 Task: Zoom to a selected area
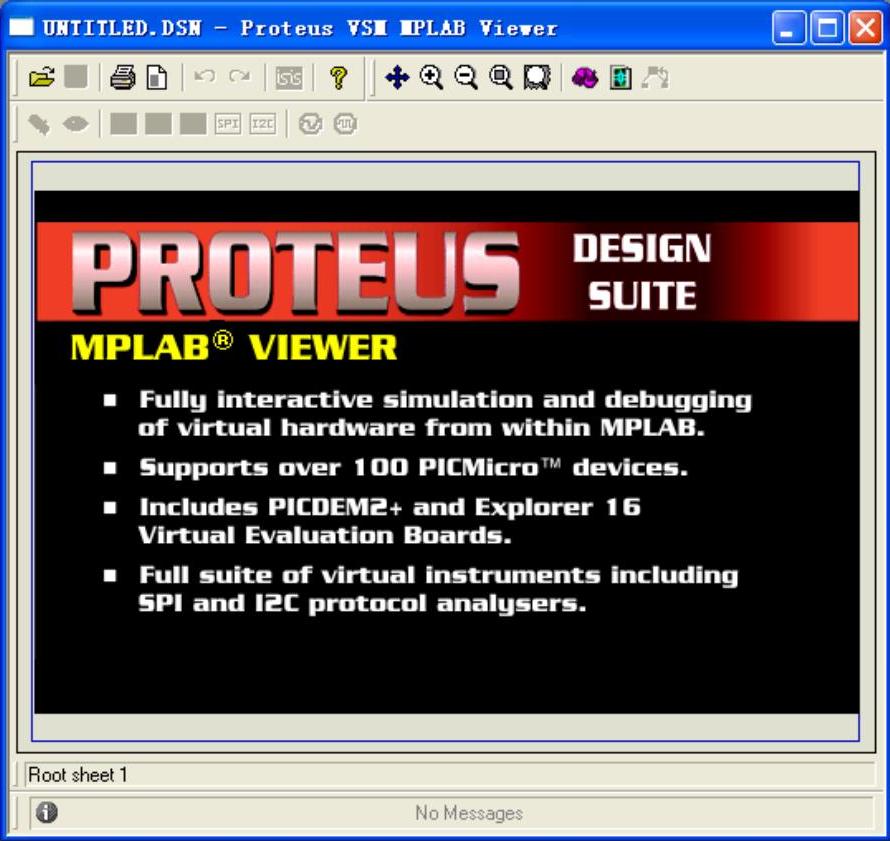[x=537, y=77]
